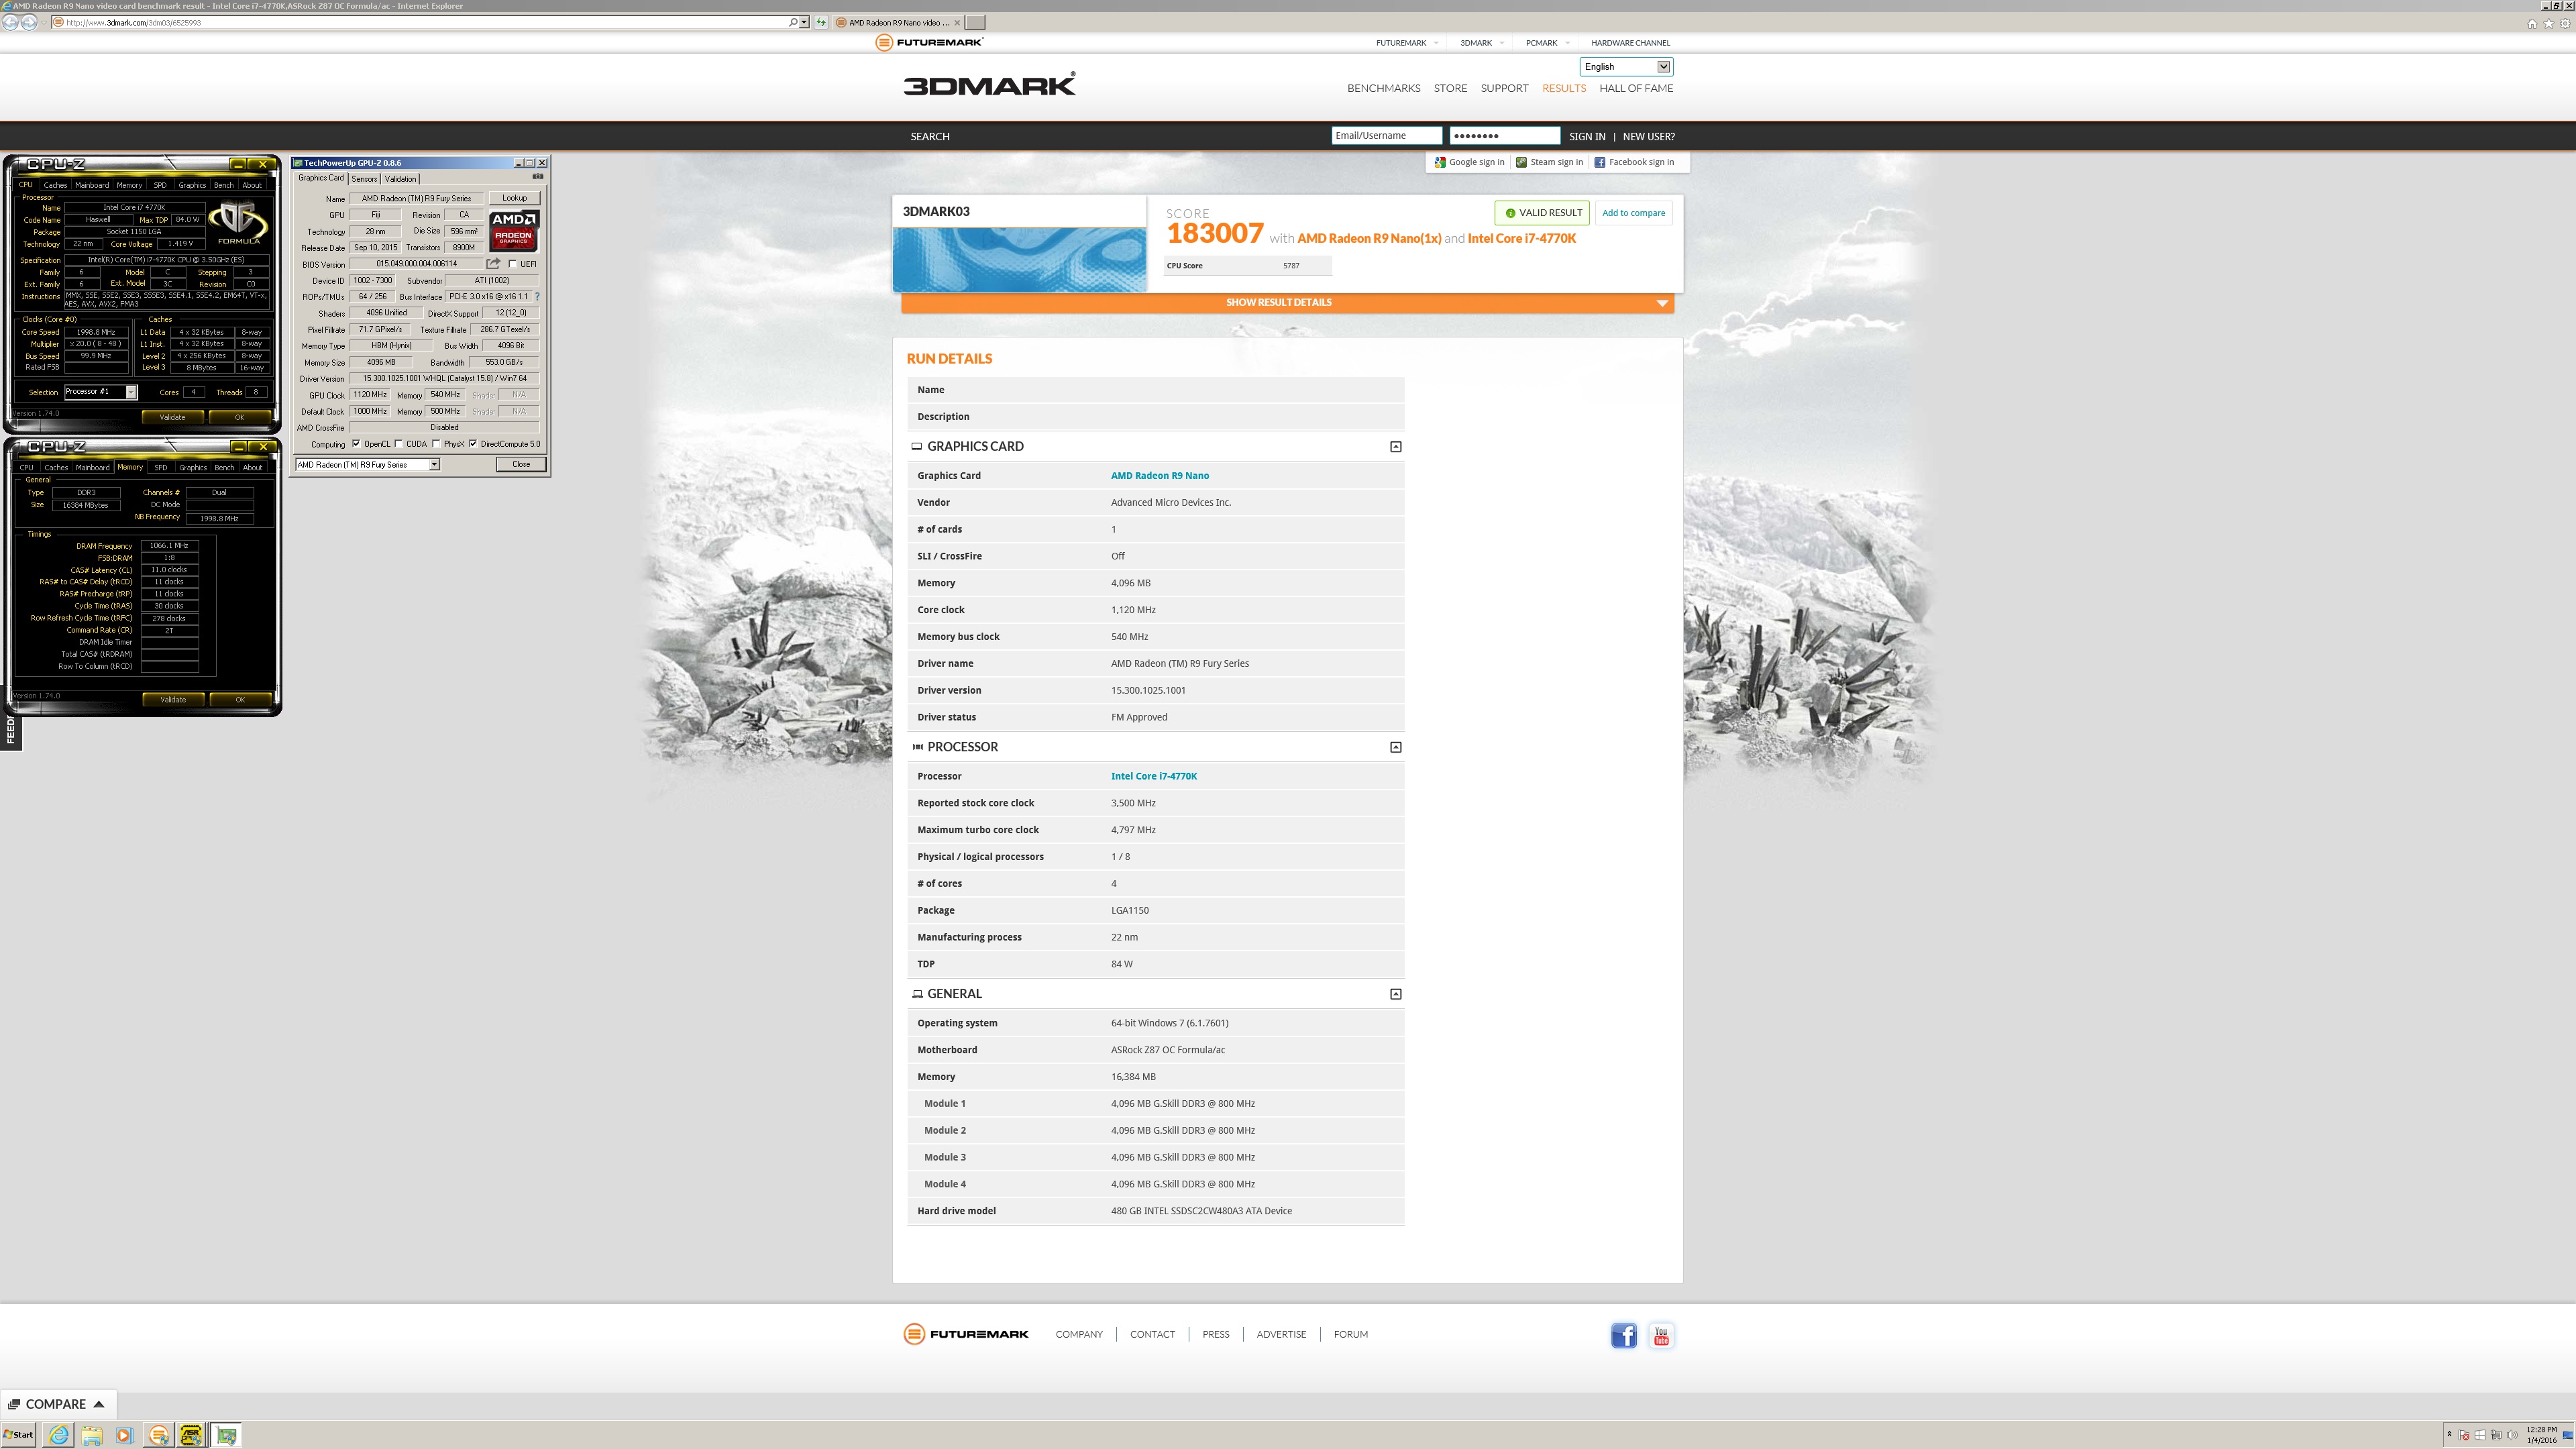The width and height of the screenshot is (2576, 1449).
Task: Click the Futuremark logo in top bar
Action: coord(930,42)
